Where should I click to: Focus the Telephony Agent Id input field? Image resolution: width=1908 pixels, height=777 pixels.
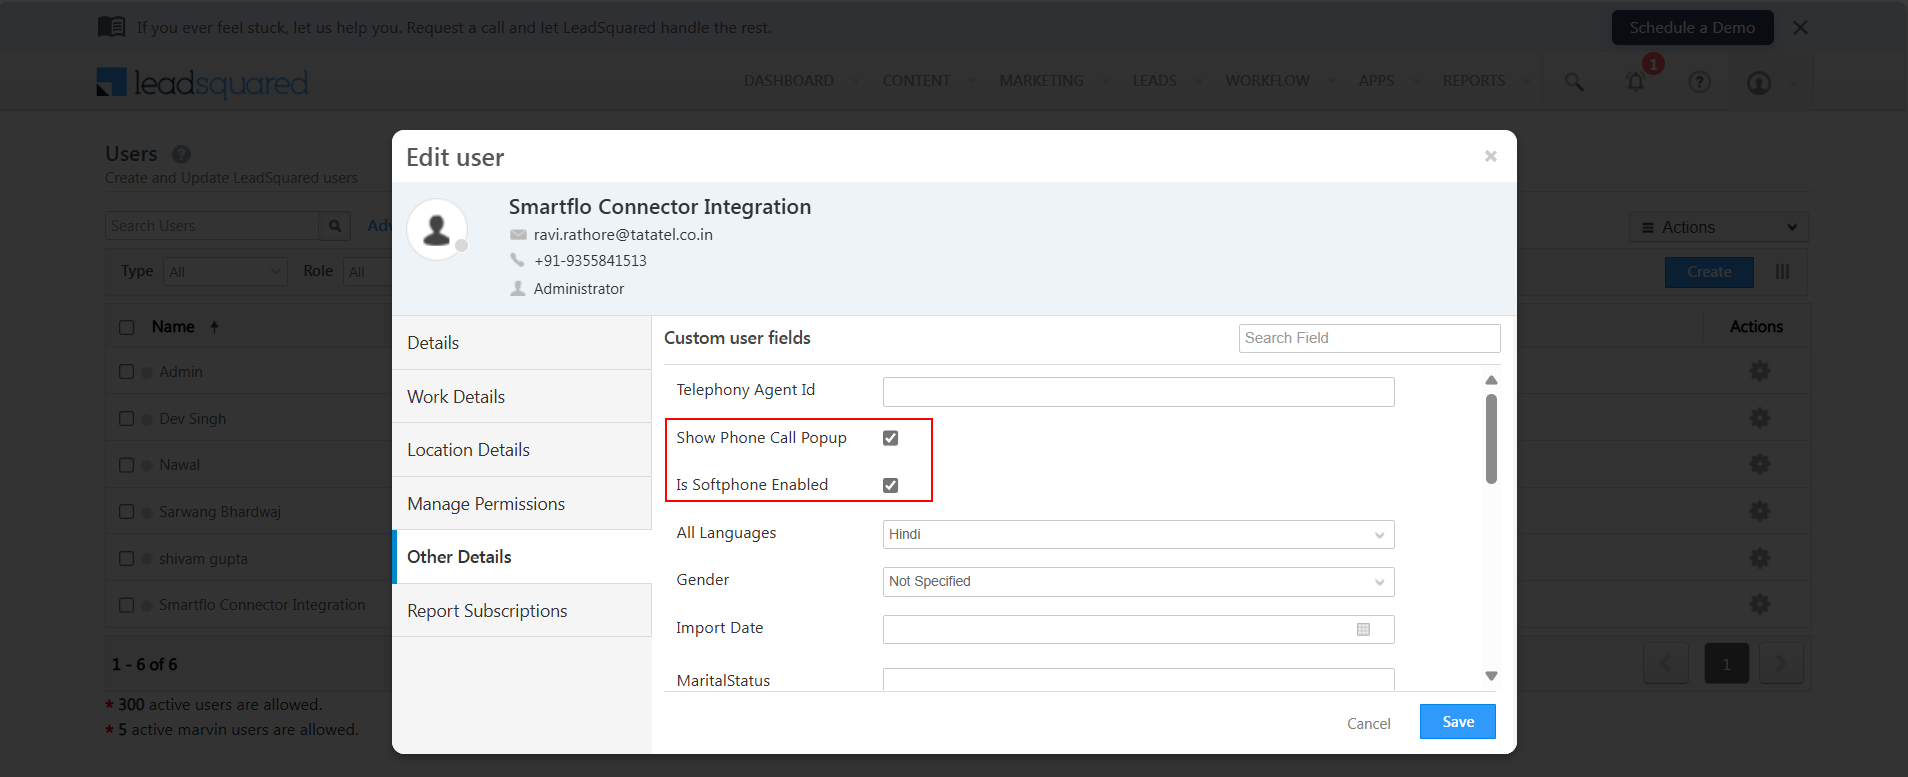click(1138, 392)
